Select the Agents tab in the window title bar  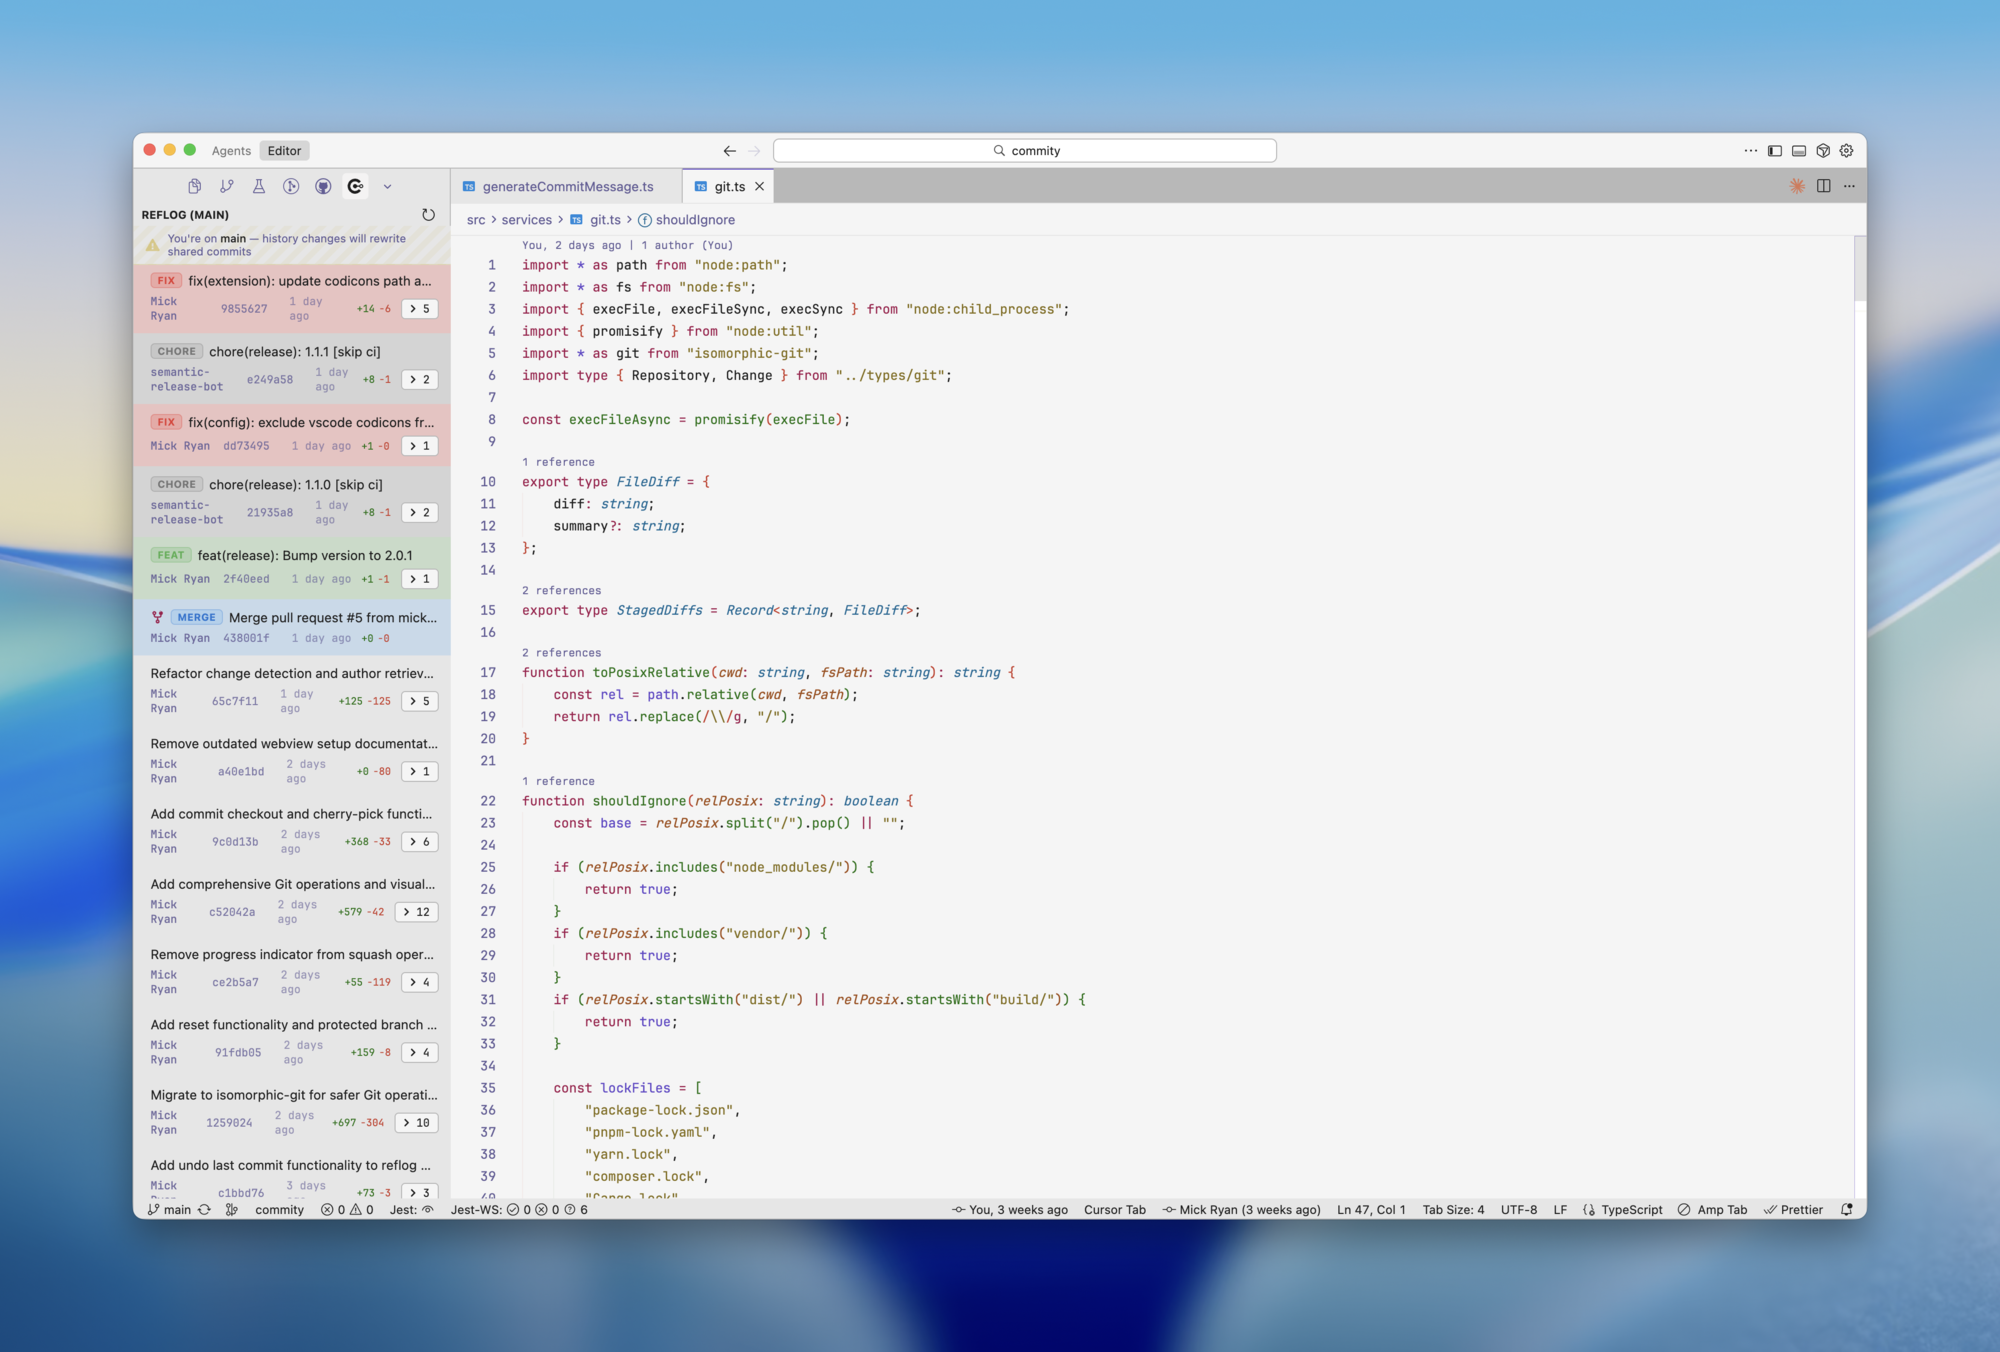coord(231,150)
